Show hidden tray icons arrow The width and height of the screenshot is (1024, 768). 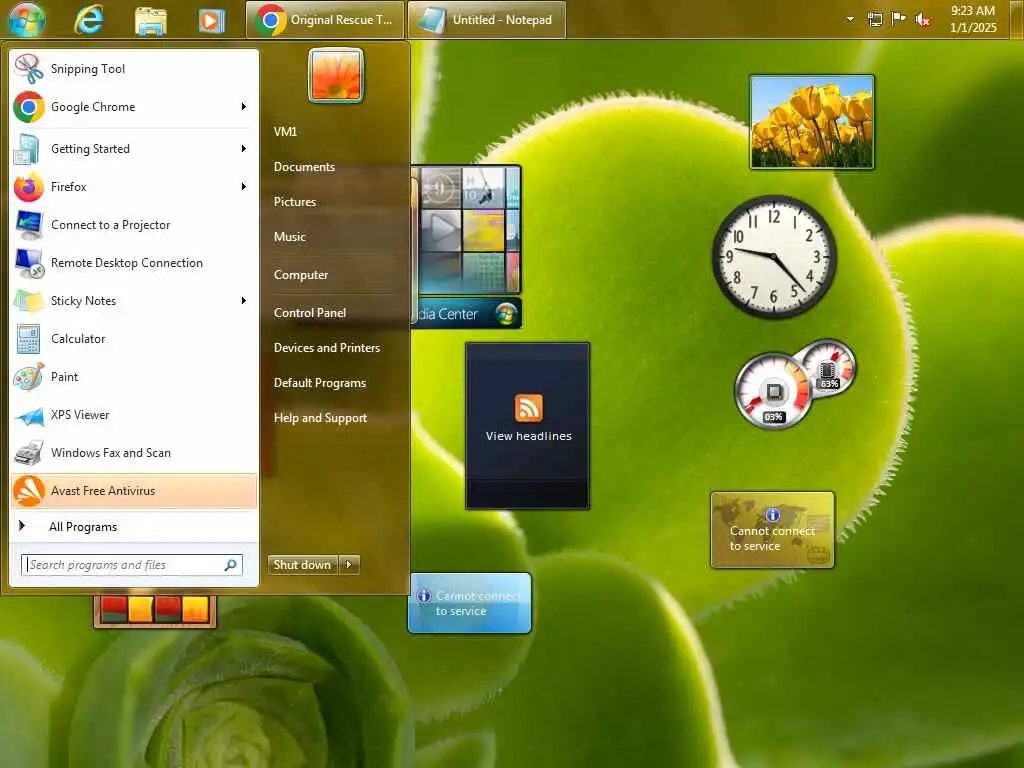click(x=850, y=19)
